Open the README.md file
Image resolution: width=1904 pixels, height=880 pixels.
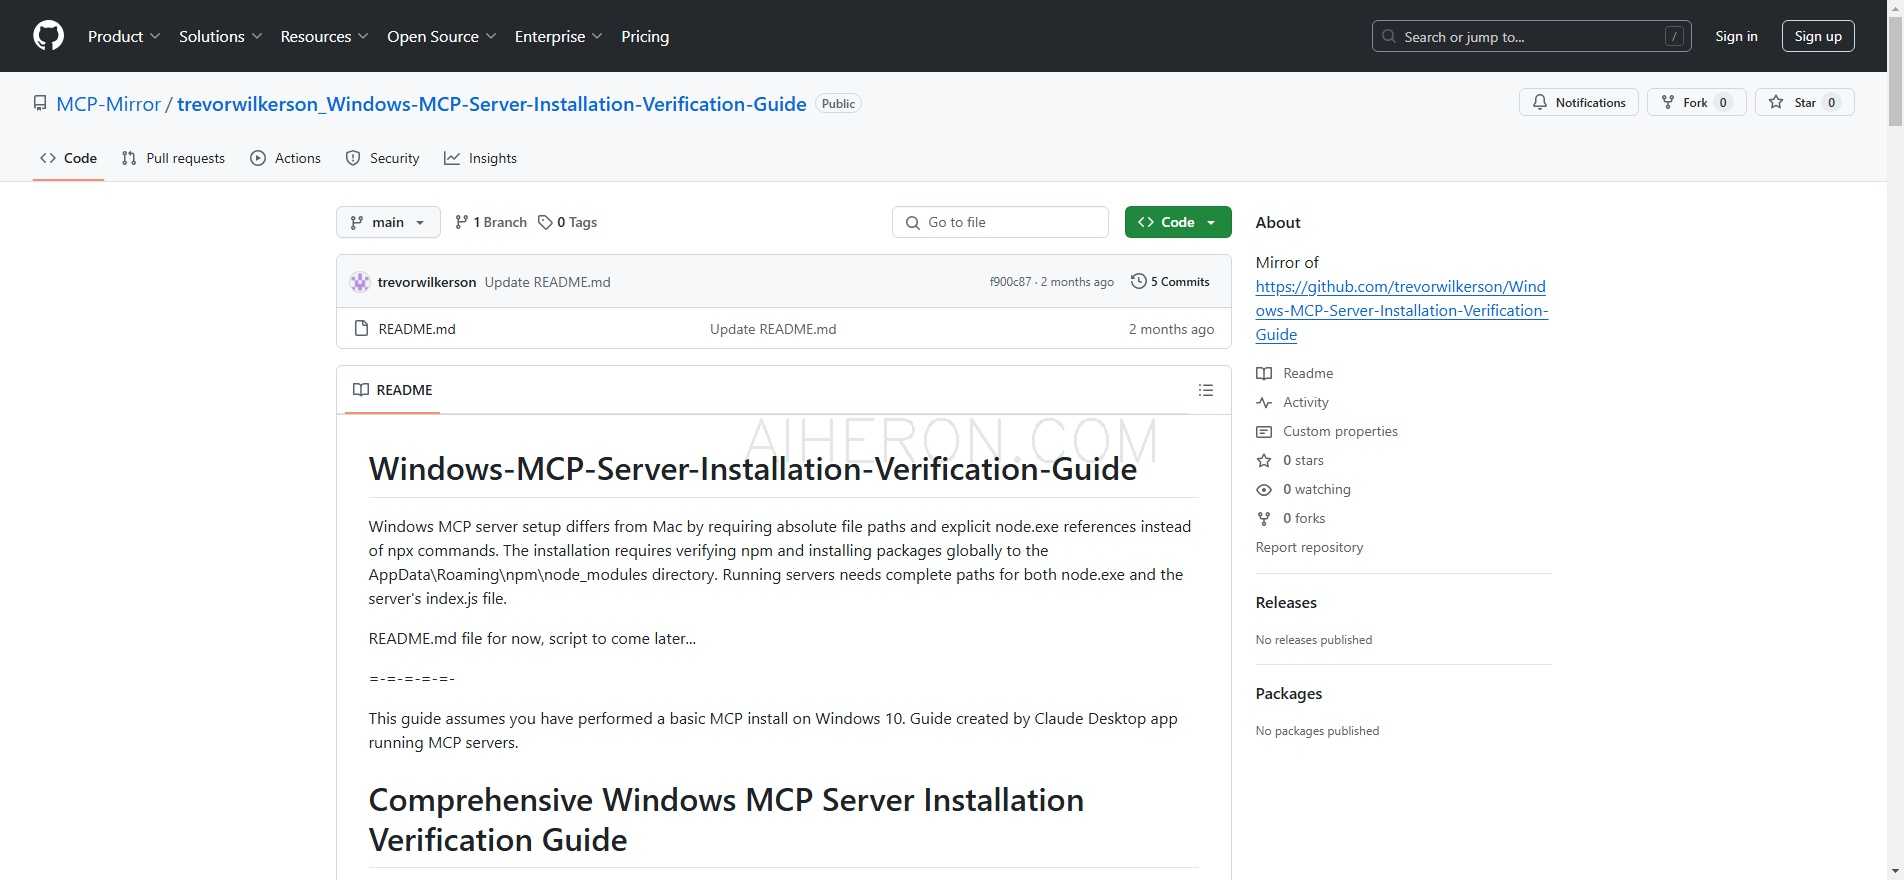pyautogui.click(x=417, y=329)
